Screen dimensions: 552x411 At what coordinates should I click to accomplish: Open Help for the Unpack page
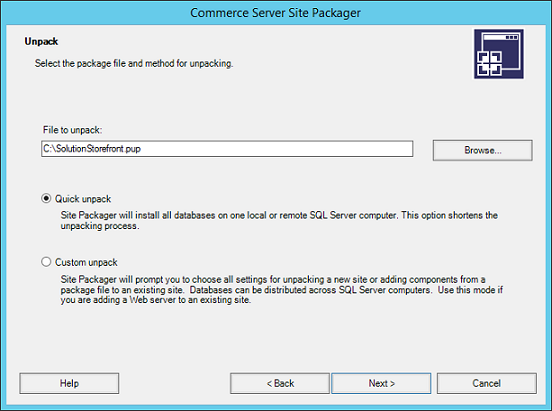click(x=69, y=383)
